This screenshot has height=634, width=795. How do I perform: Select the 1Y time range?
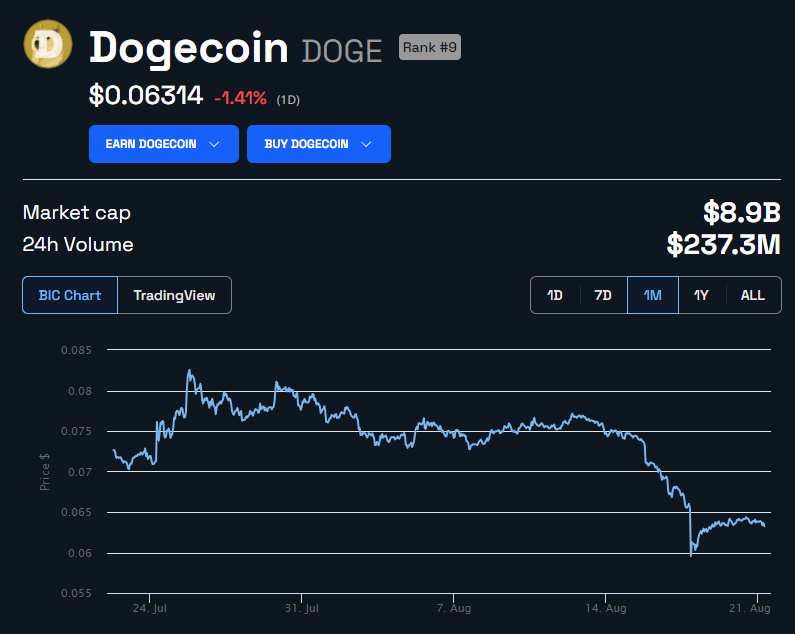click(x=701, y=295)
